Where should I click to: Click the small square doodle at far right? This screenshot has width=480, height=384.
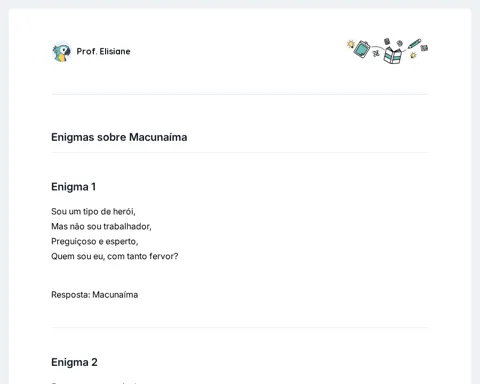pyautogui.click(x=424, y=48)
